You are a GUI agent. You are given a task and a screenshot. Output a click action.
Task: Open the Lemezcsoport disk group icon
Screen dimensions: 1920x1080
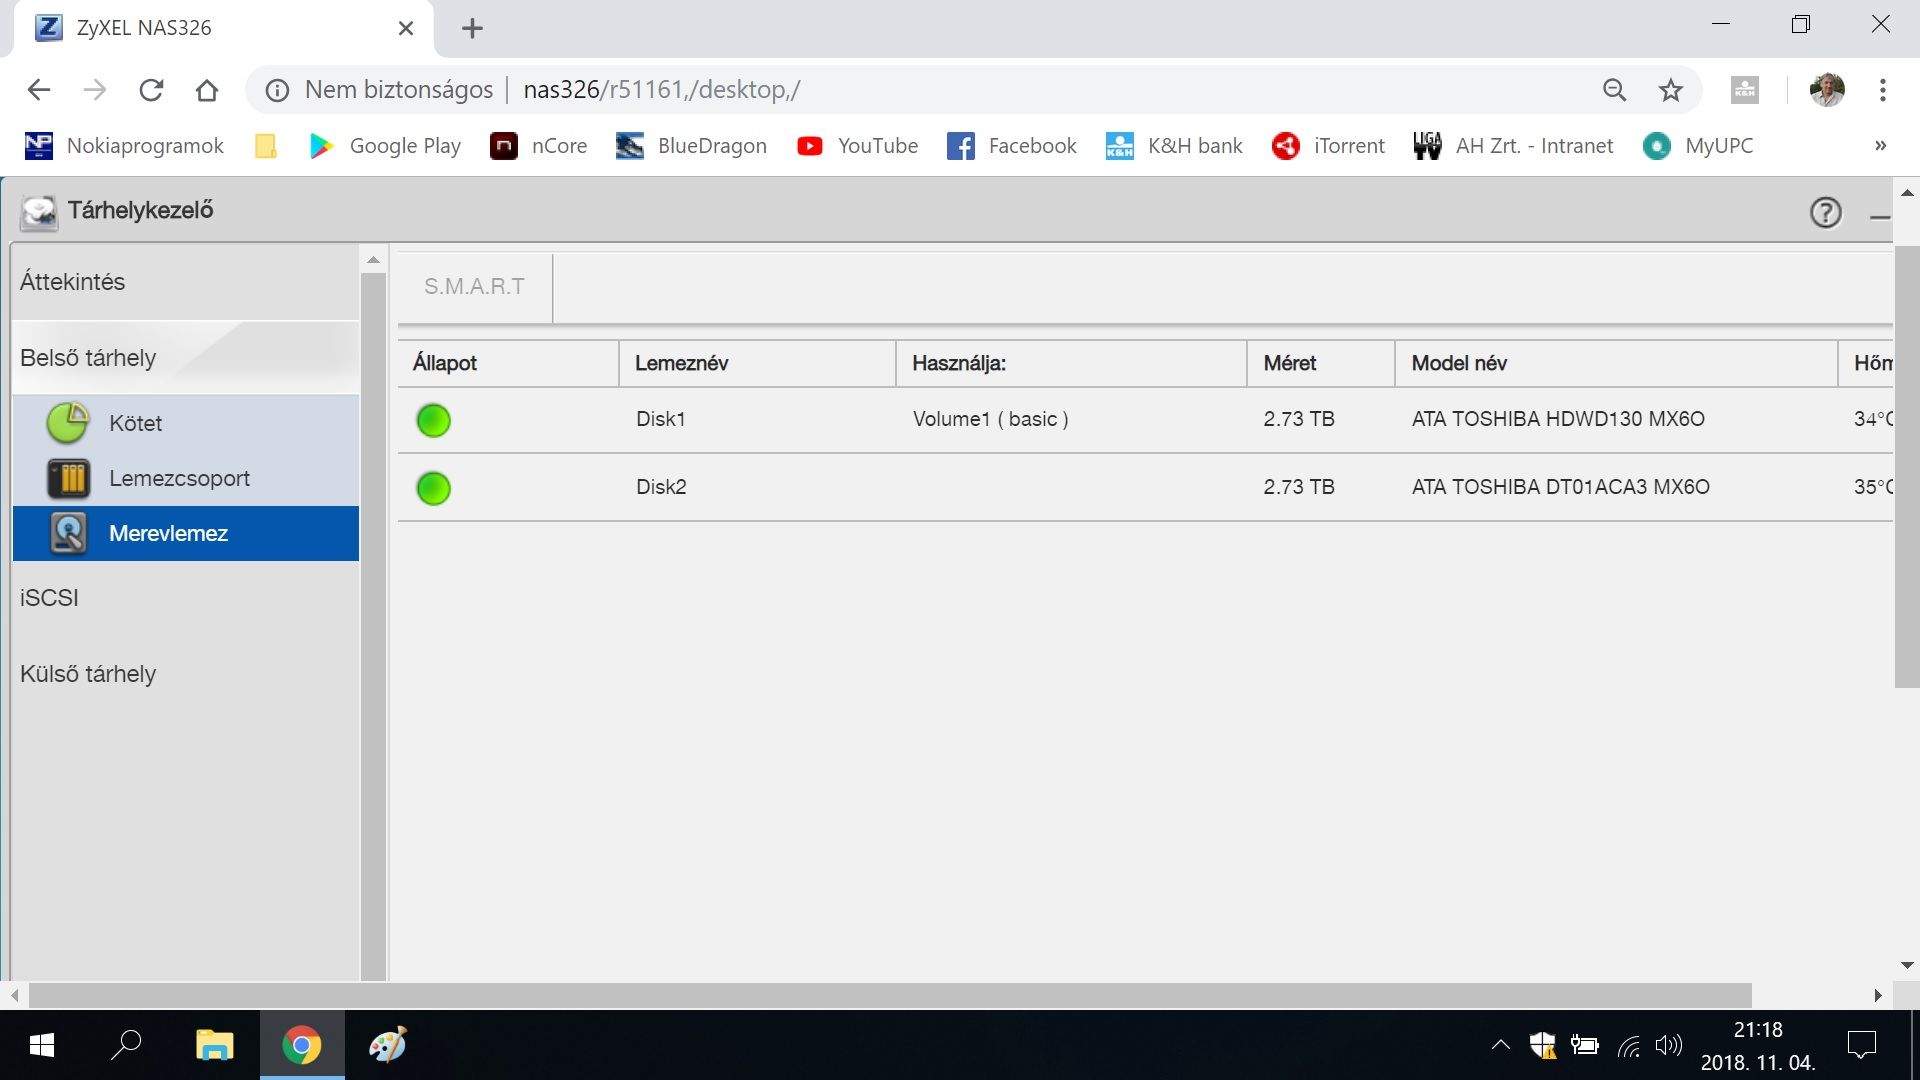coord(68,478)
